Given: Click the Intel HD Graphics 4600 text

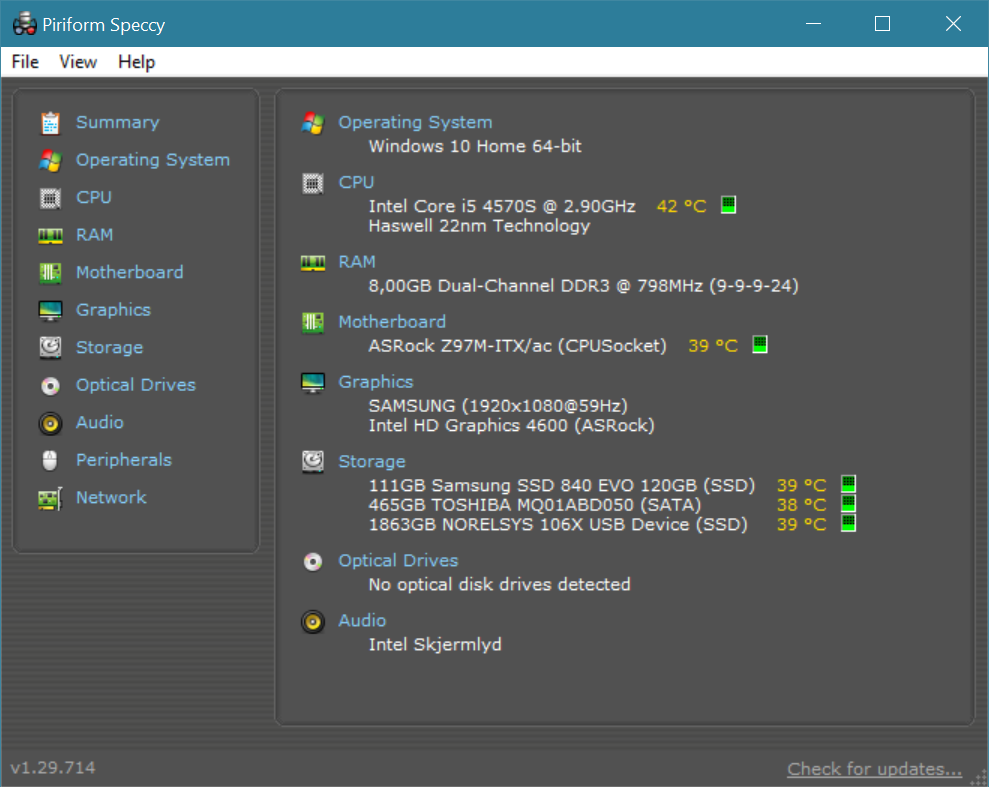Looking at the screenshot, I should coord(512,426).
